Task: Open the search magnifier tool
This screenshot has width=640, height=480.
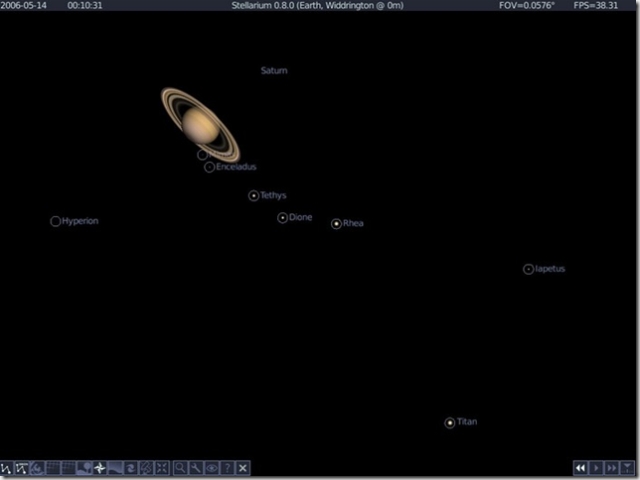Action: click(x=180, y=468)
